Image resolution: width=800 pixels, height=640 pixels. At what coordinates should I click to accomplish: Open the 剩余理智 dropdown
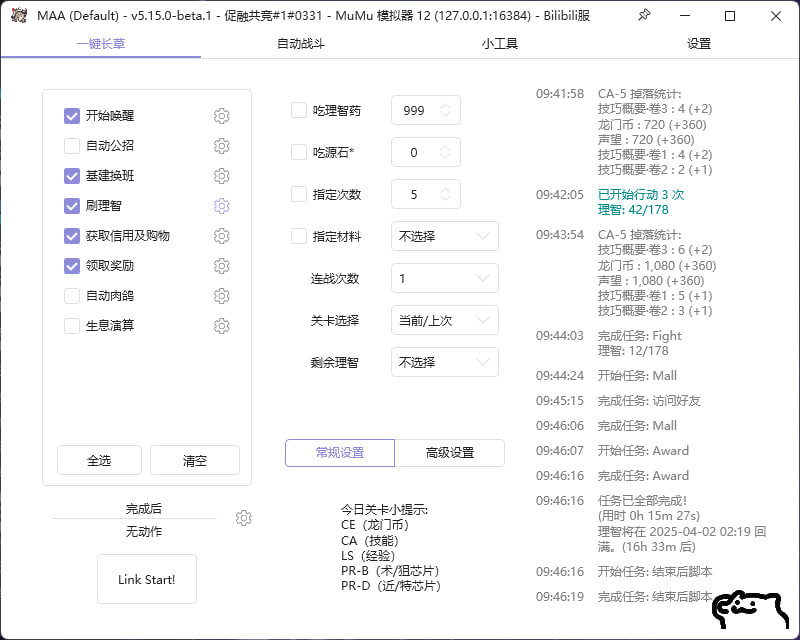[444, 363]
